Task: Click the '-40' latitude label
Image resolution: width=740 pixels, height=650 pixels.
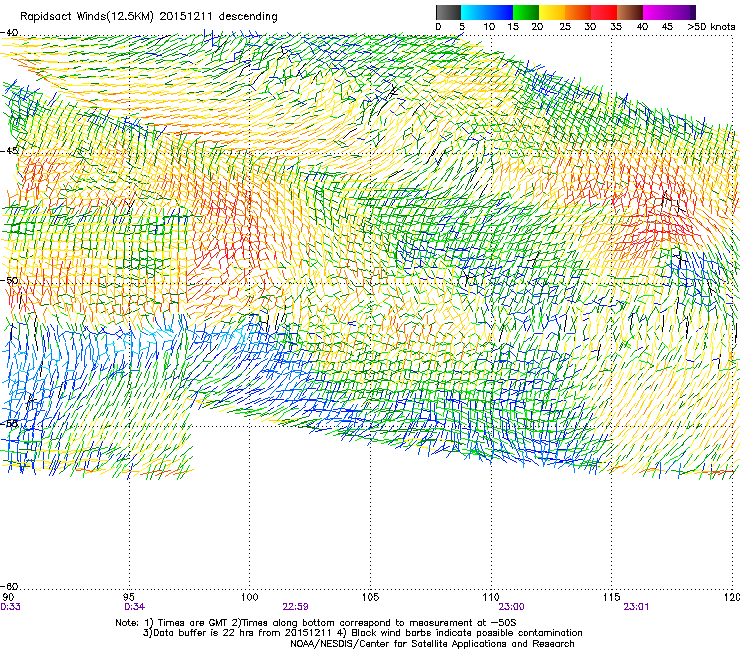Action: [9, 33]
